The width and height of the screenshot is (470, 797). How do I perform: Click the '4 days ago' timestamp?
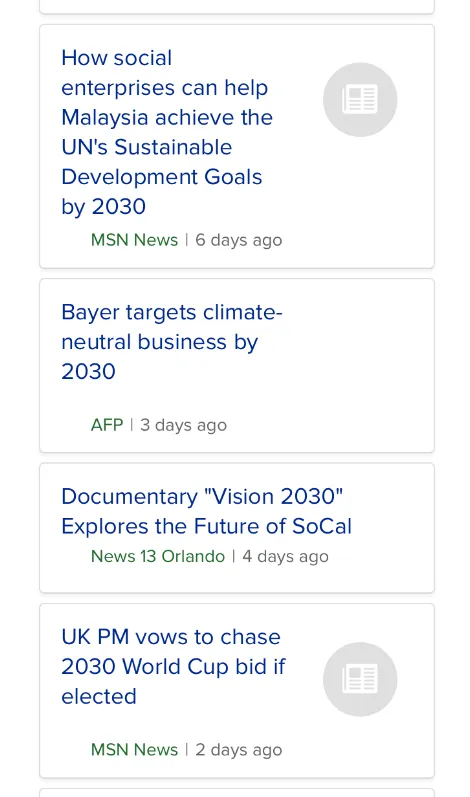(285, 556)
